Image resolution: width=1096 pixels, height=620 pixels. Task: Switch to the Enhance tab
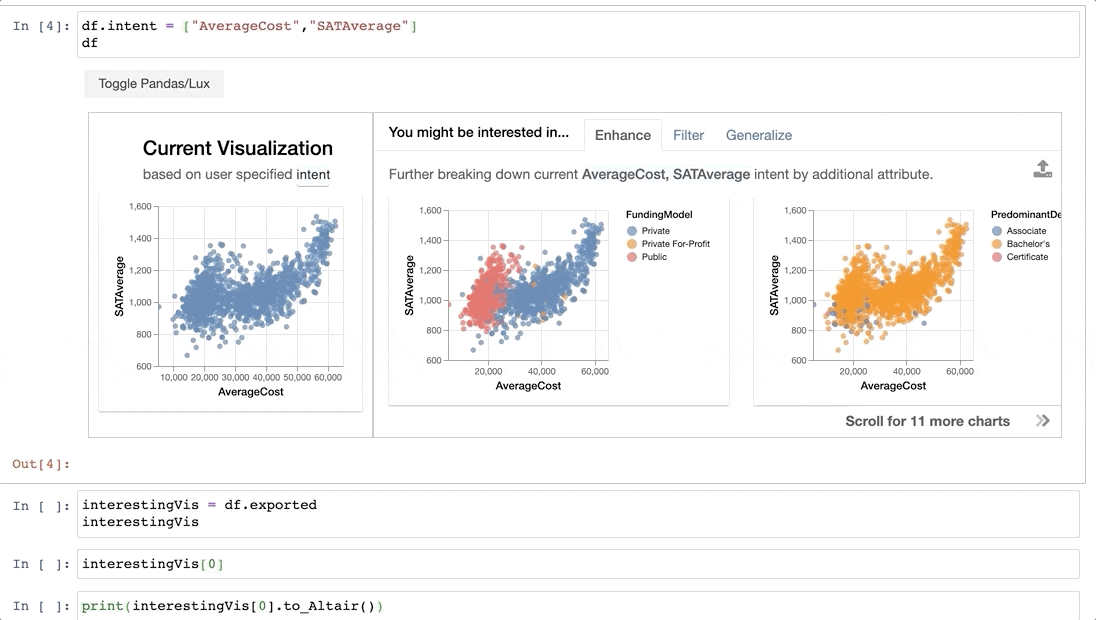pos(622,135)
